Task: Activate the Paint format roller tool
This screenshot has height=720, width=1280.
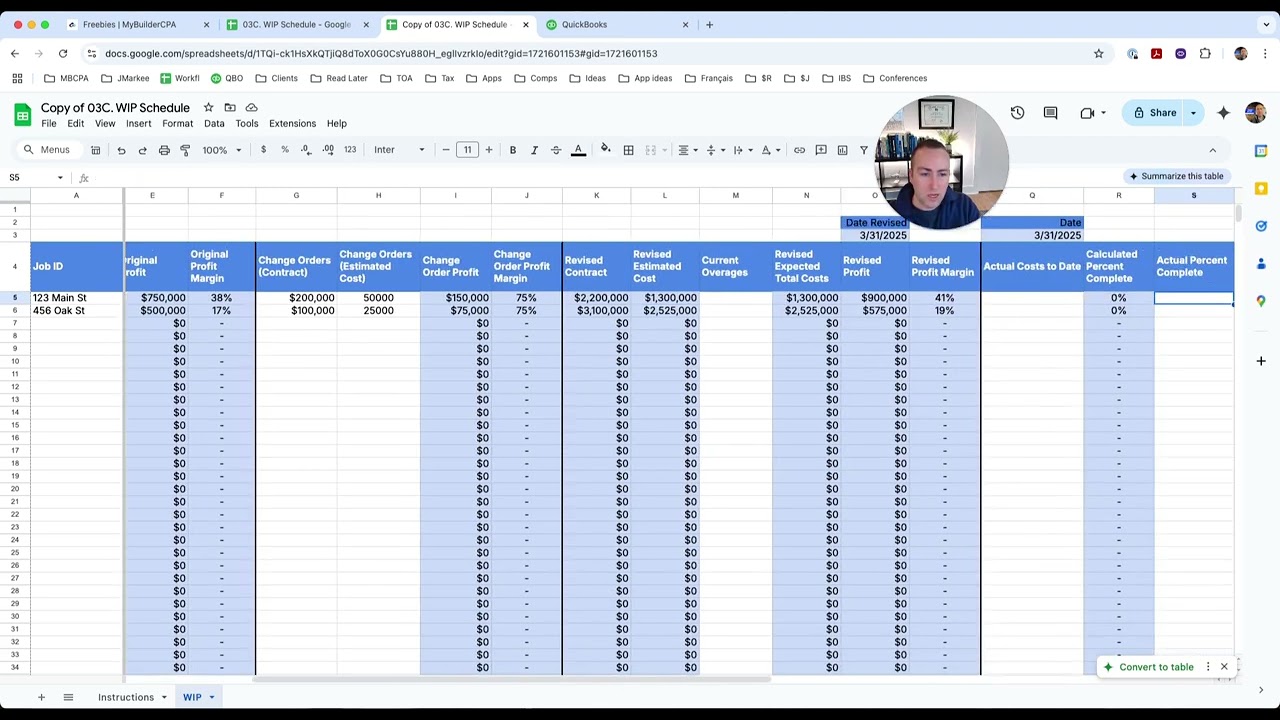Action: point(185,150)
